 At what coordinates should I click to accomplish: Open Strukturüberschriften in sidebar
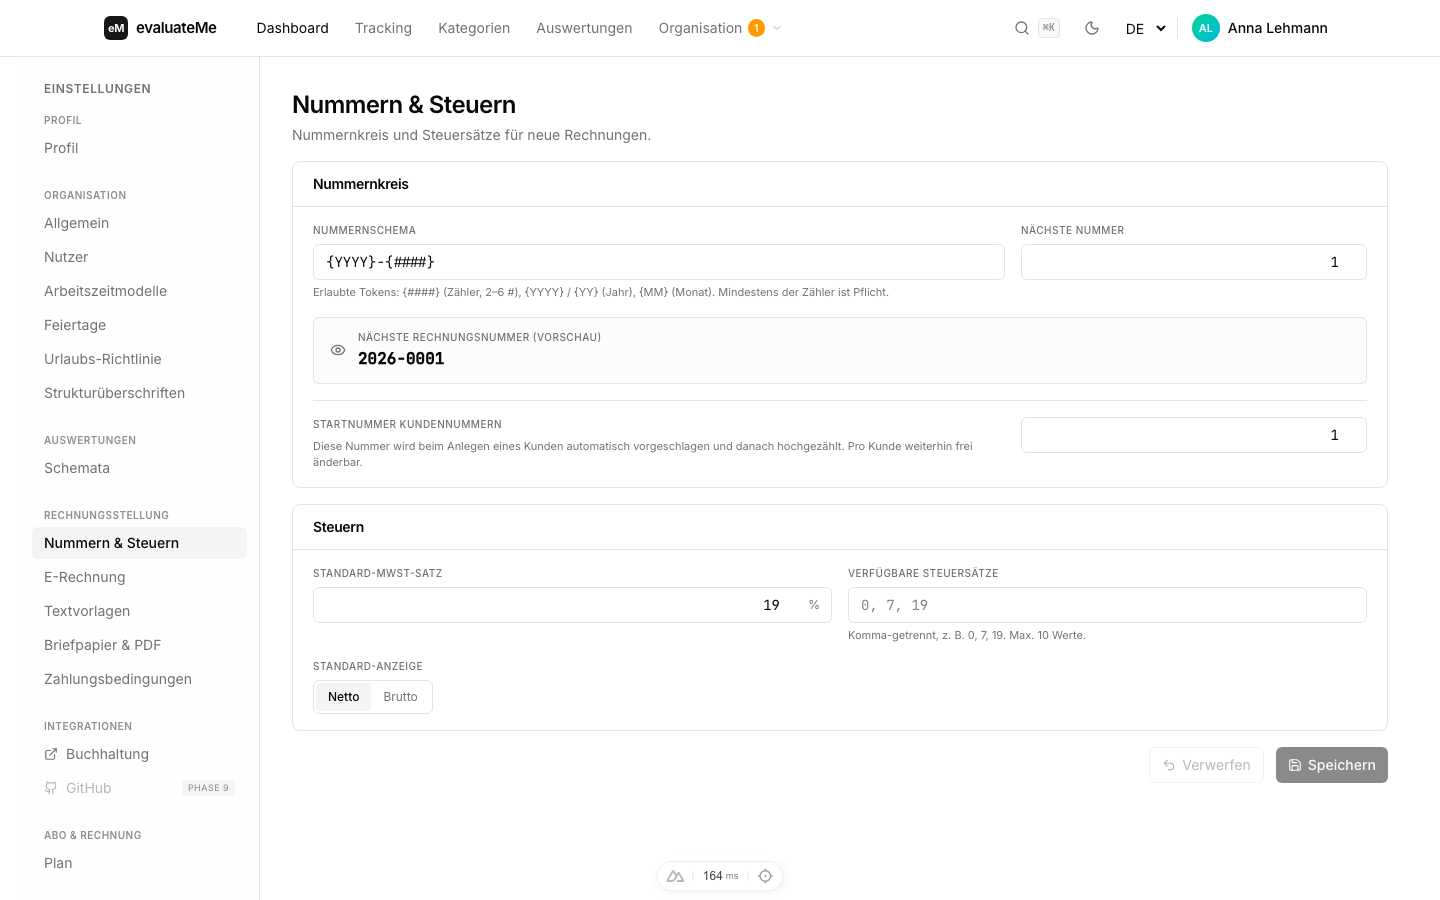[139, 393]
